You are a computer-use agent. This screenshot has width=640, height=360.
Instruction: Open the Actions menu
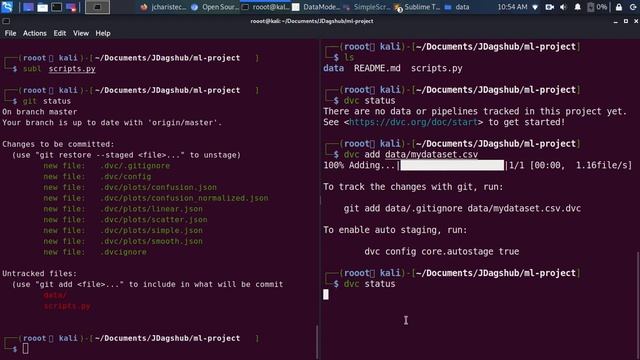(x=35, y=33)
